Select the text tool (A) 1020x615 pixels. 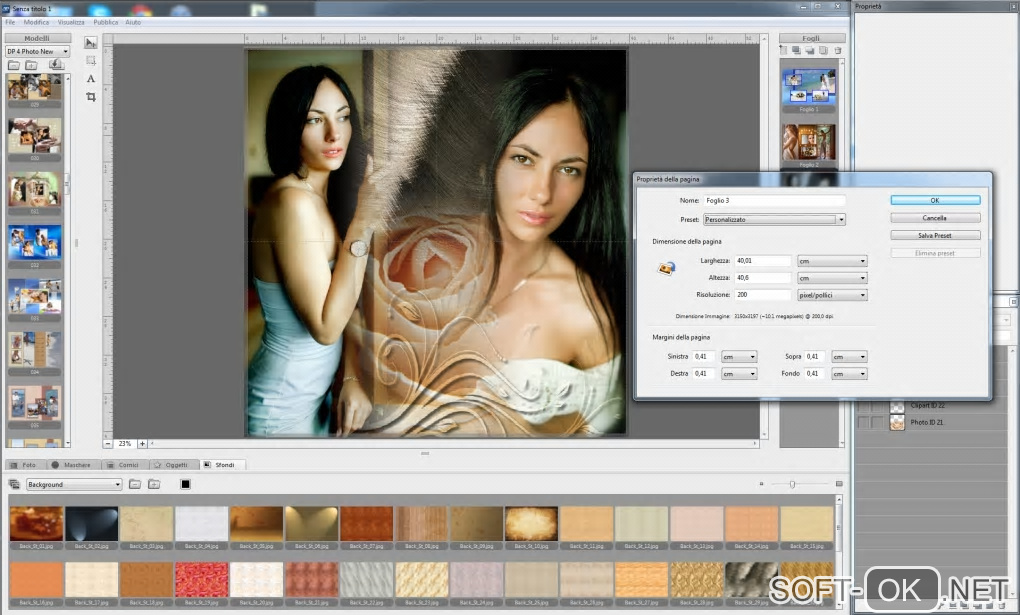point(90,79)
